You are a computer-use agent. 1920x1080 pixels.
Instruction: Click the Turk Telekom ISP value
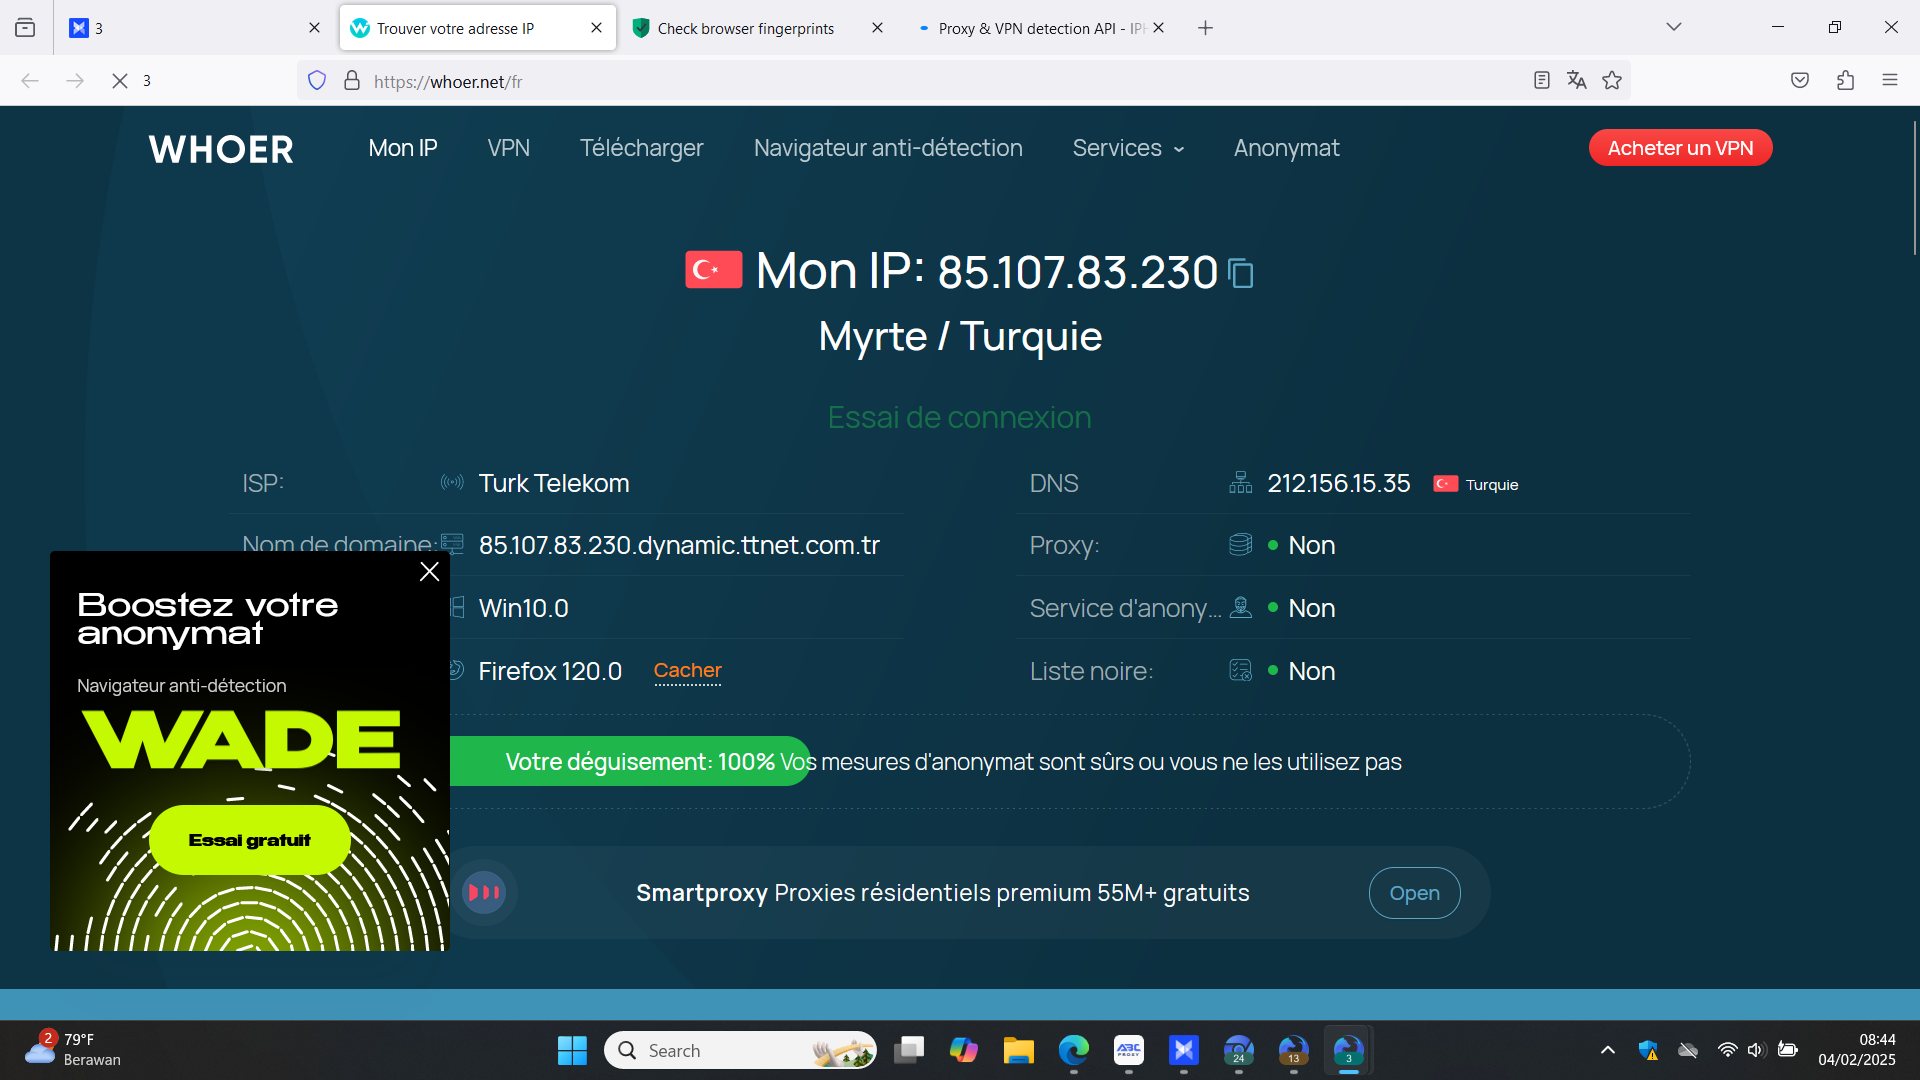click(554, 484)
